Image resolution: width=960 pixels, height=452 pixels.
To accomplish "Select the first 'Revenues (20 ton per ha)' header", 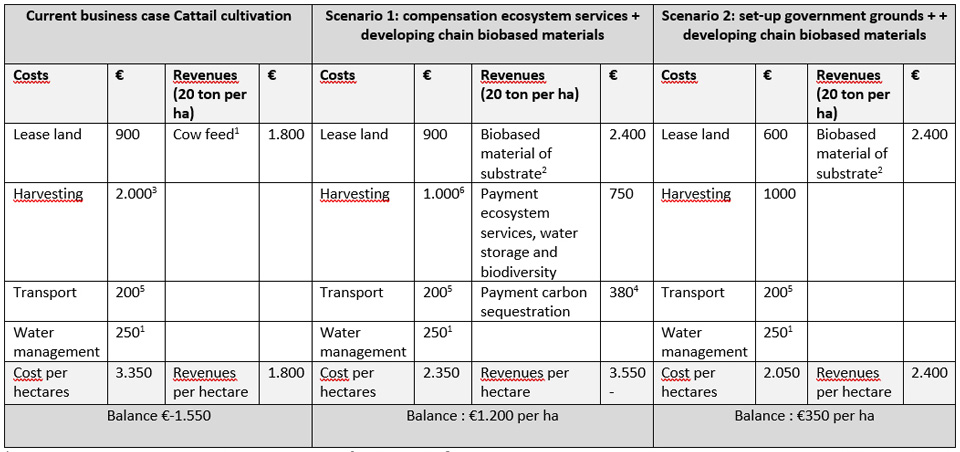I will tap(212, 94).
